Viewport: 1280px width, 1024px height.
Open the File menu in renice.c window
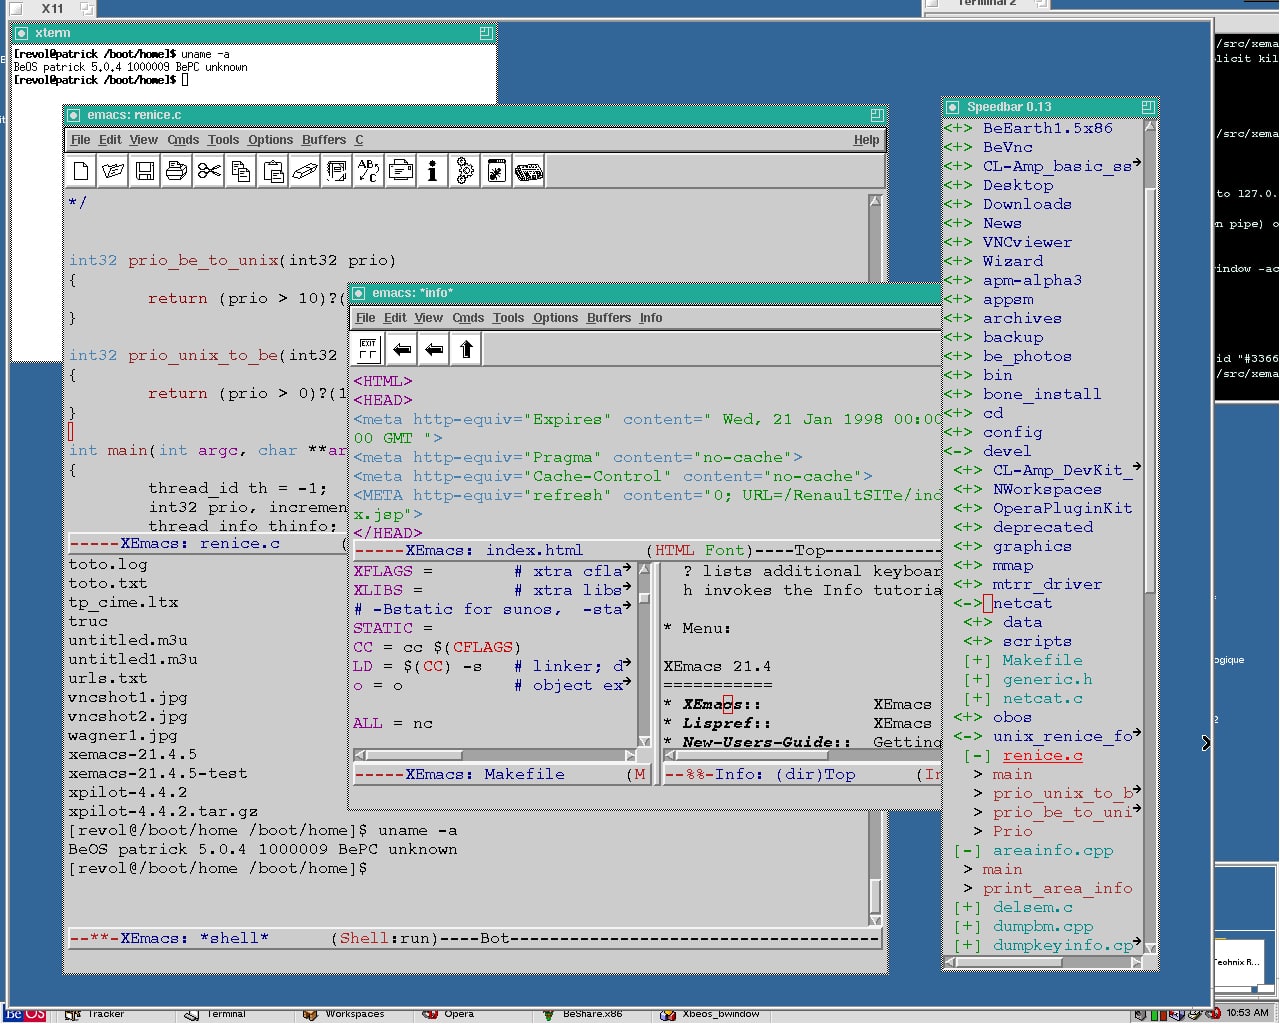[x=81, y=140]
